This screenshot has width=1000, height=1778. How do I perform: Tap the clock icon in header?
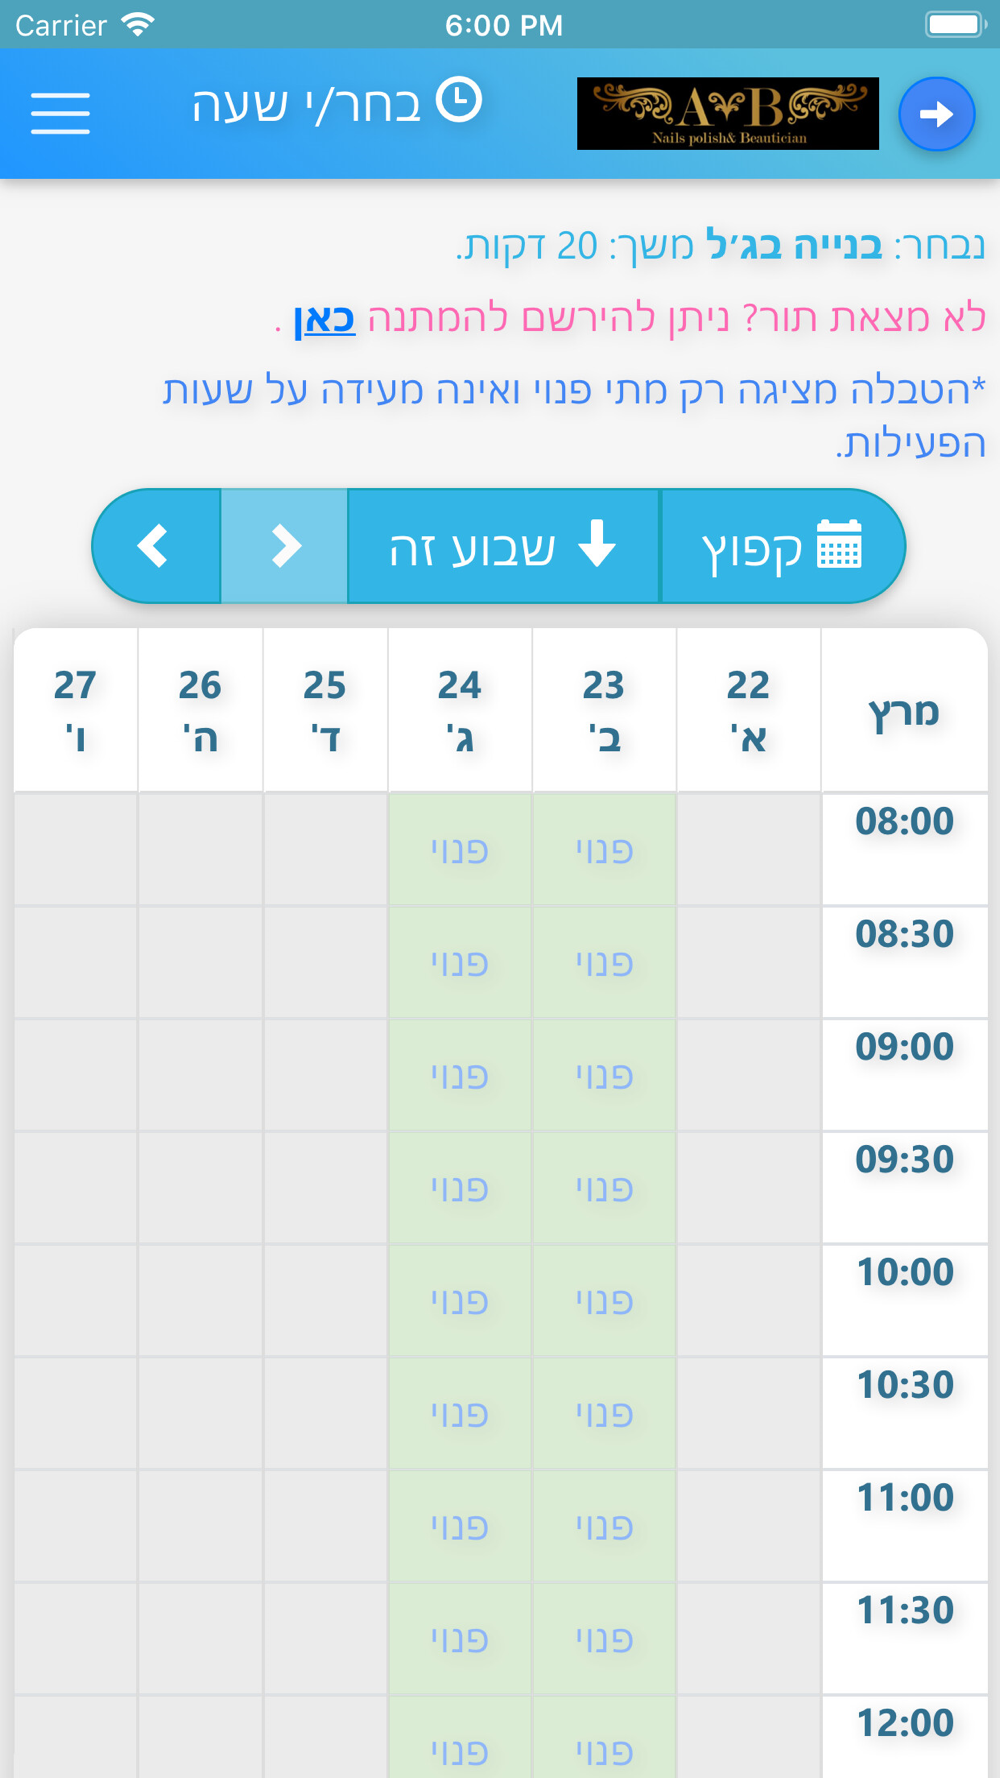coord(459,101)
